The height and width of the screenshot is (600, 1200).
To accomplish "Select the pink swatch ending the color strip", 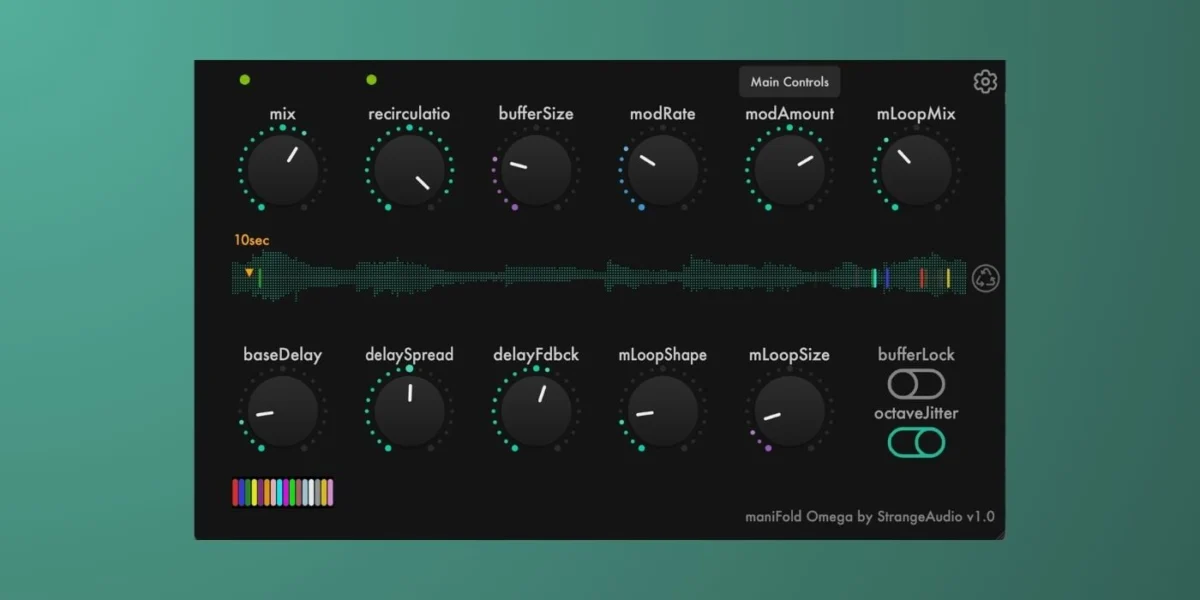I will (x=330, y=492).
